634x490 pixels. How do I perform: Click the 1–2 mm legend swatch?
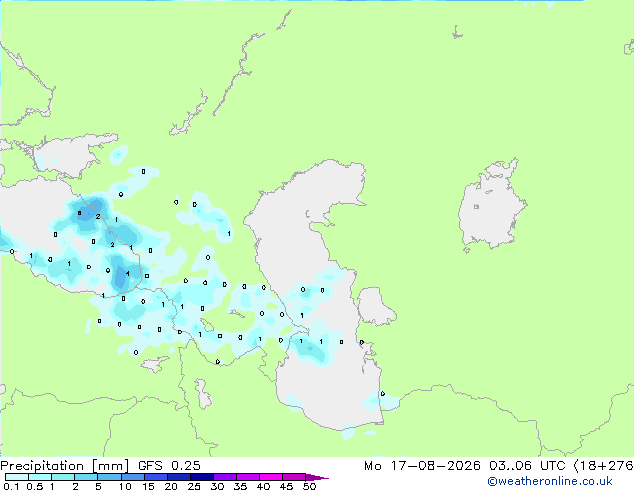[63, 477]
